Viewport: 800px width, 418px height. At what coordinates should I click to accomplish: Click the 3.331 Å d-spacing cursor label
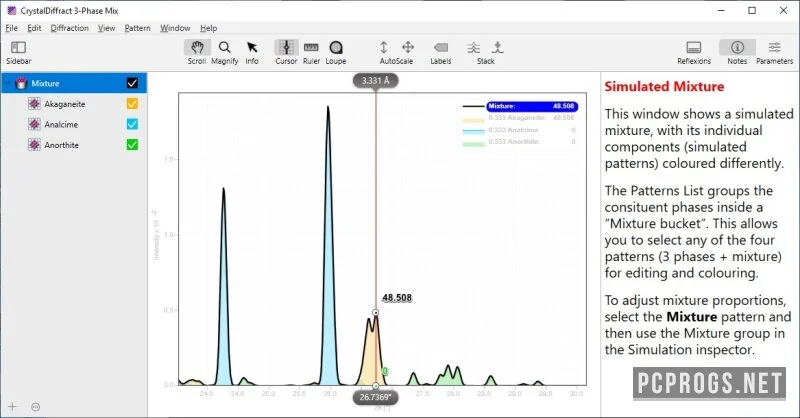pyautogui.click(x=376, y=81)
